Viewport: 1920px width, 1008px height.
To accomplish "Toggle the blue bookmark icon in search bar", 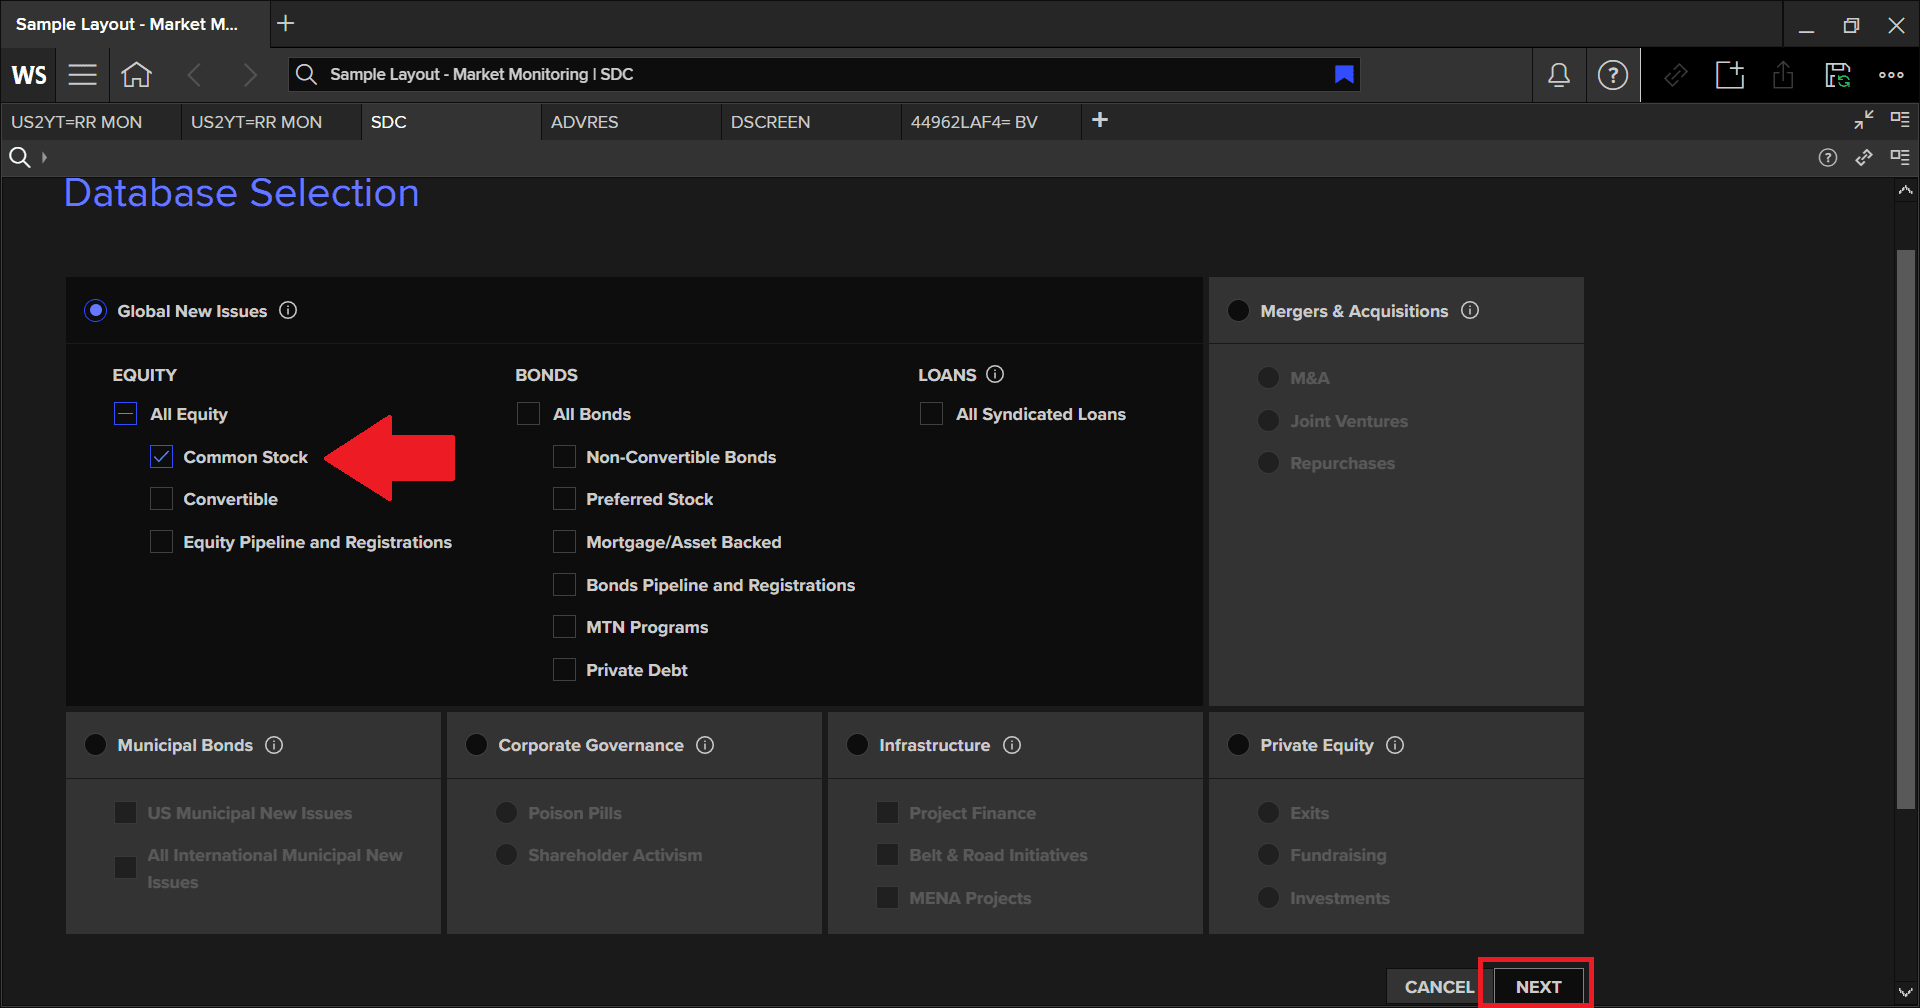I will (x=1344, y=74).
